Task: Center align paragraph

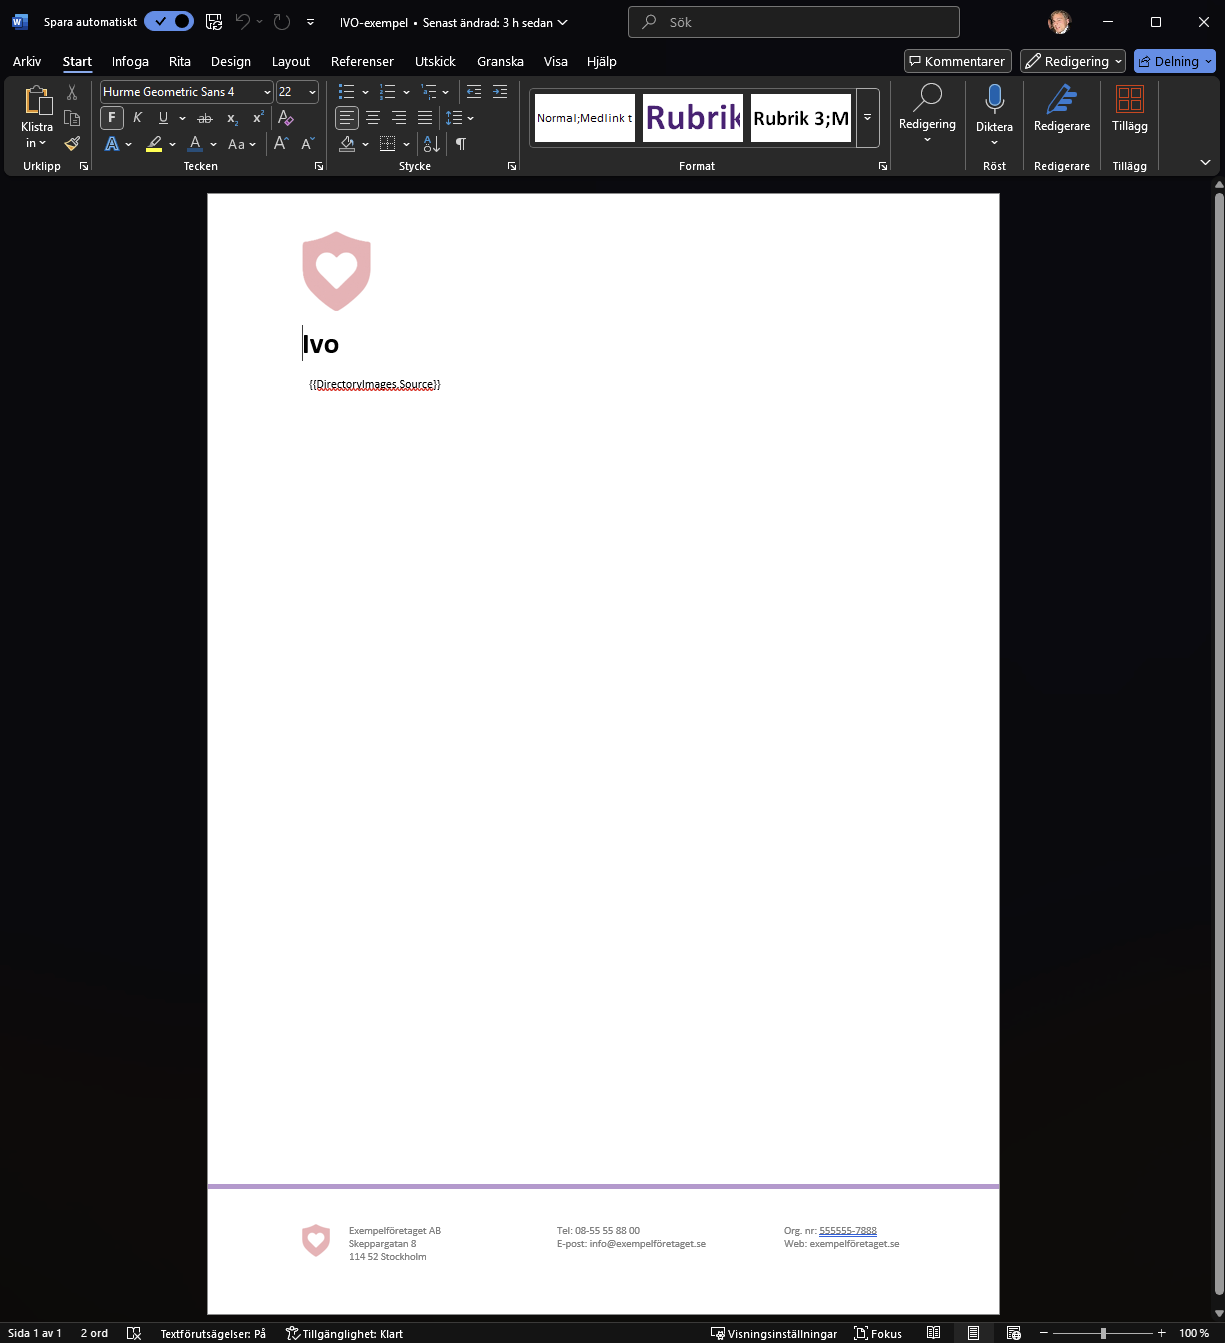Action: [x=373, y=118]
